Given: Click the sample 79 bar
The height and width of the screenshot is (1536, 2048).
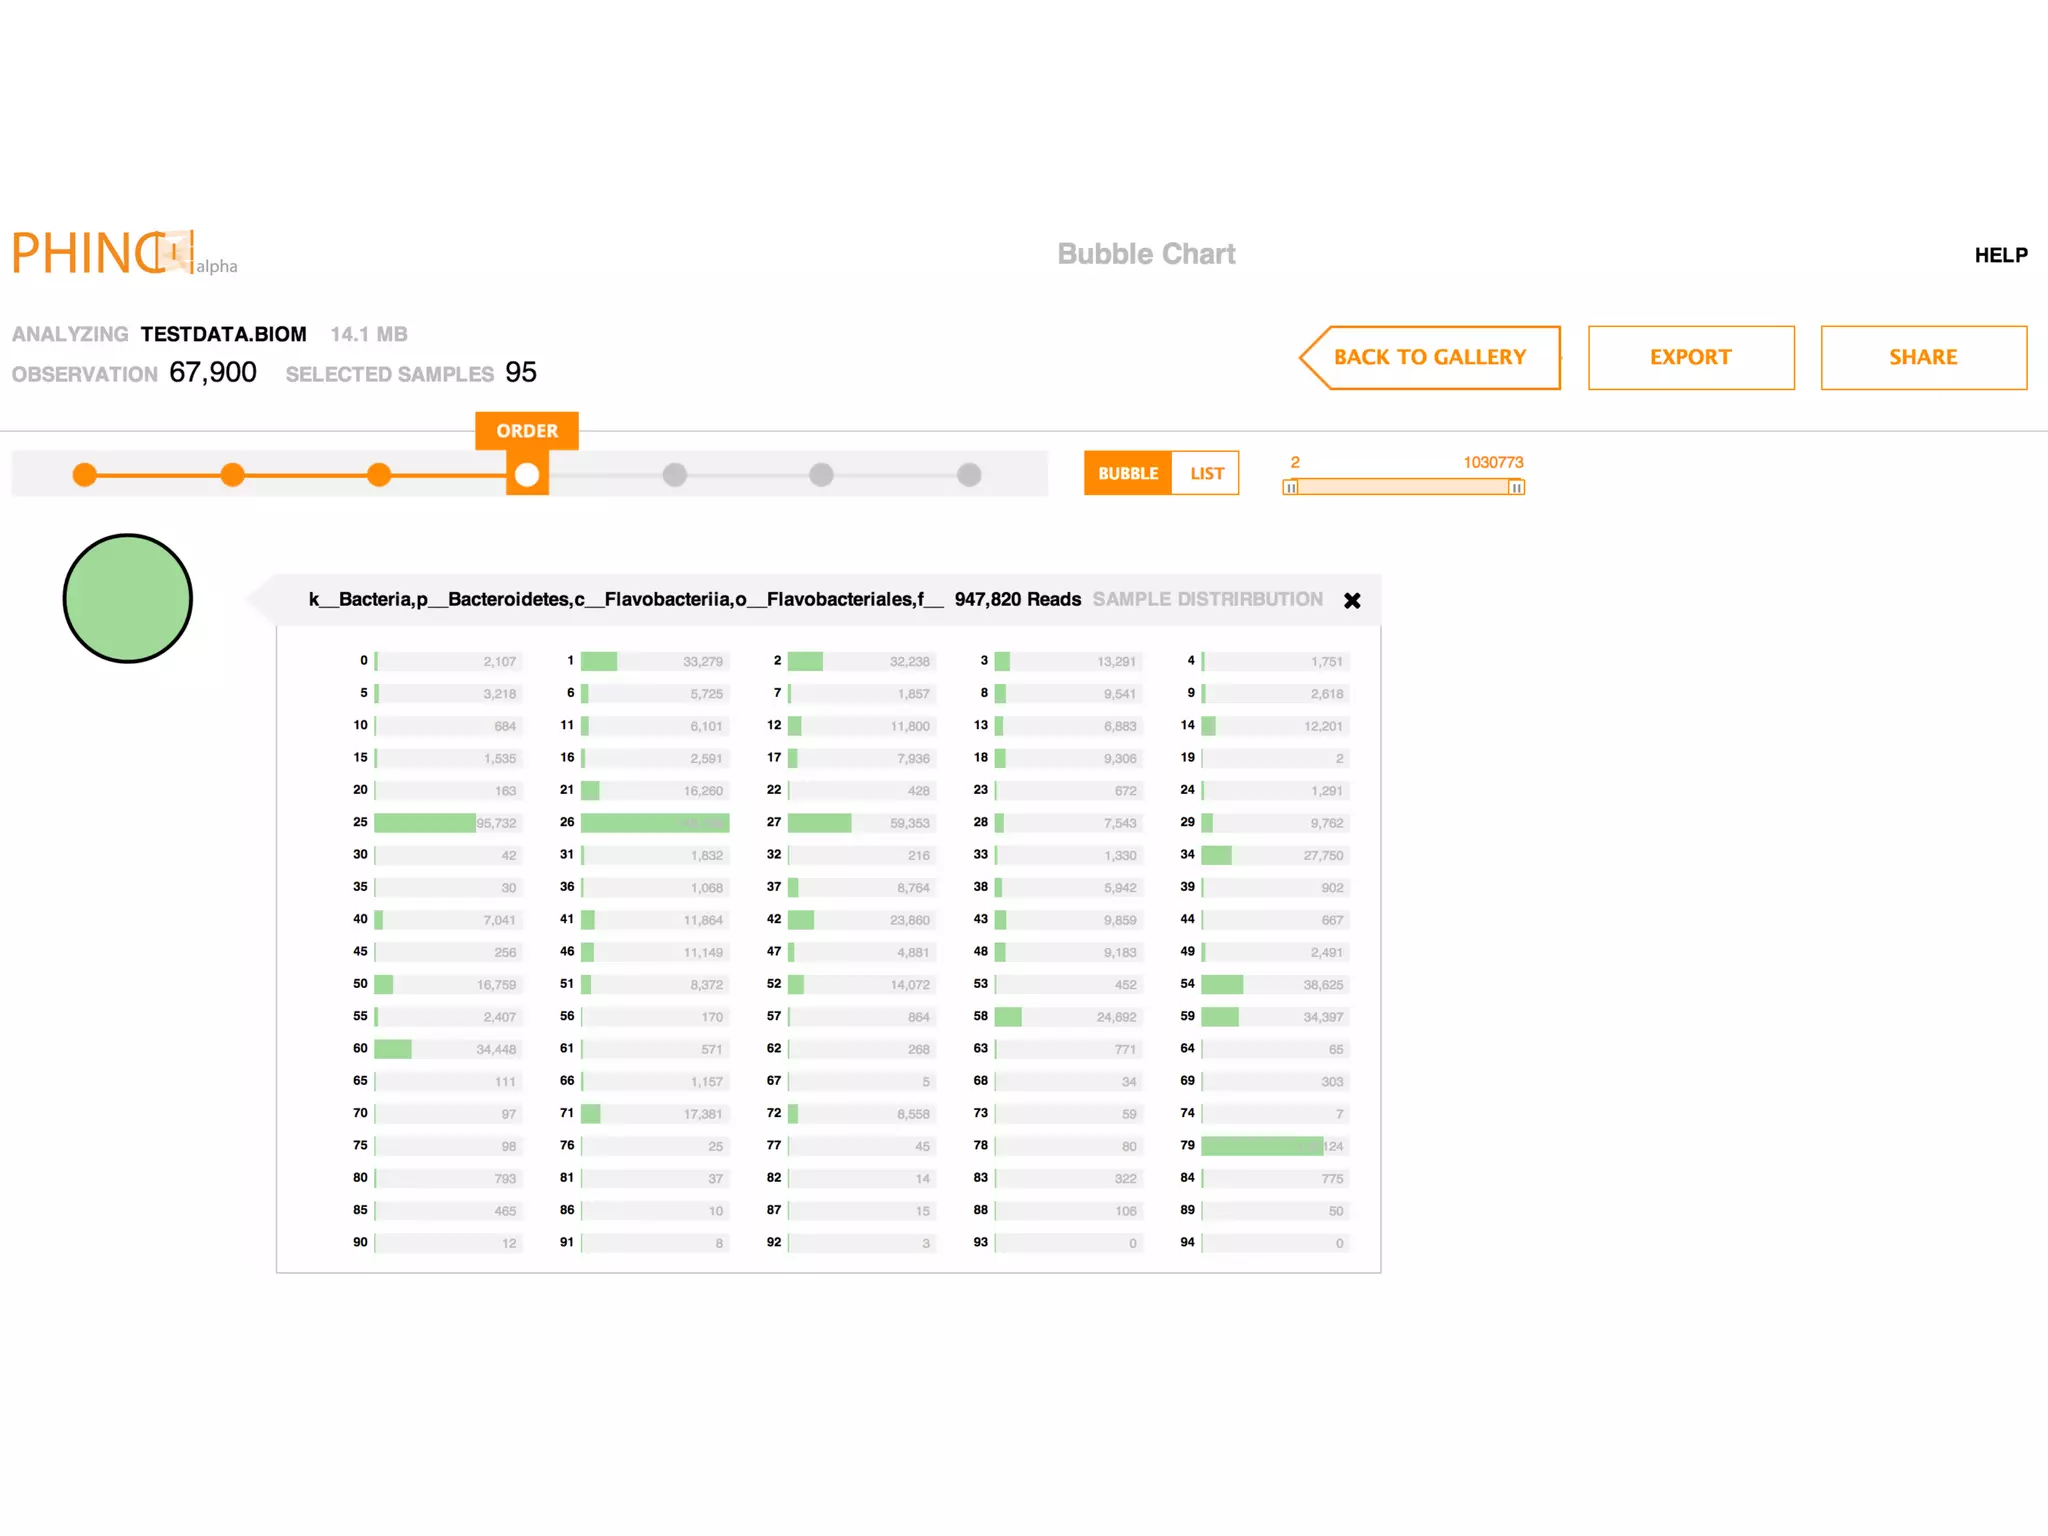Looking at the screenshot, I should pos(1262,1146).
